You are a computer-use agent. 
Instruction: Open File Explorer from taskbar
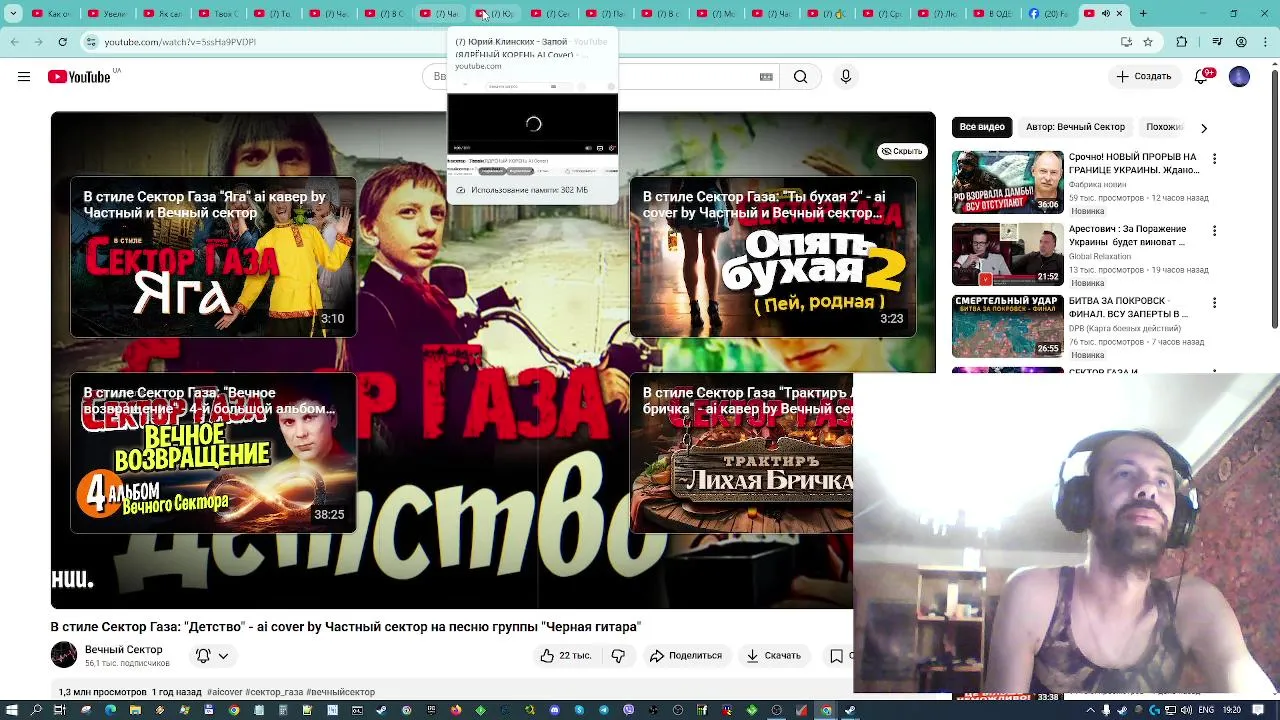pyautogui.click(x=135, y=710)
